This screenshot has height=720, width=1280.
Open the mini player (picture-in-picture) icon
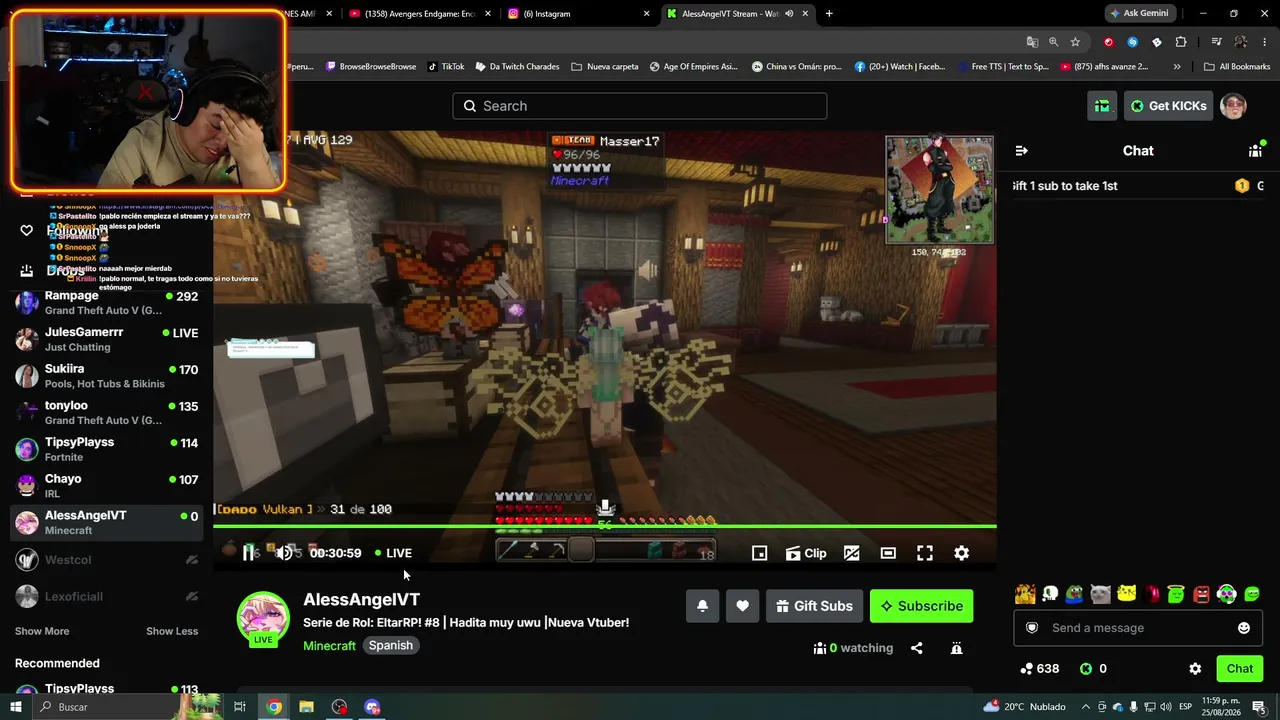(x=760, y=553)
